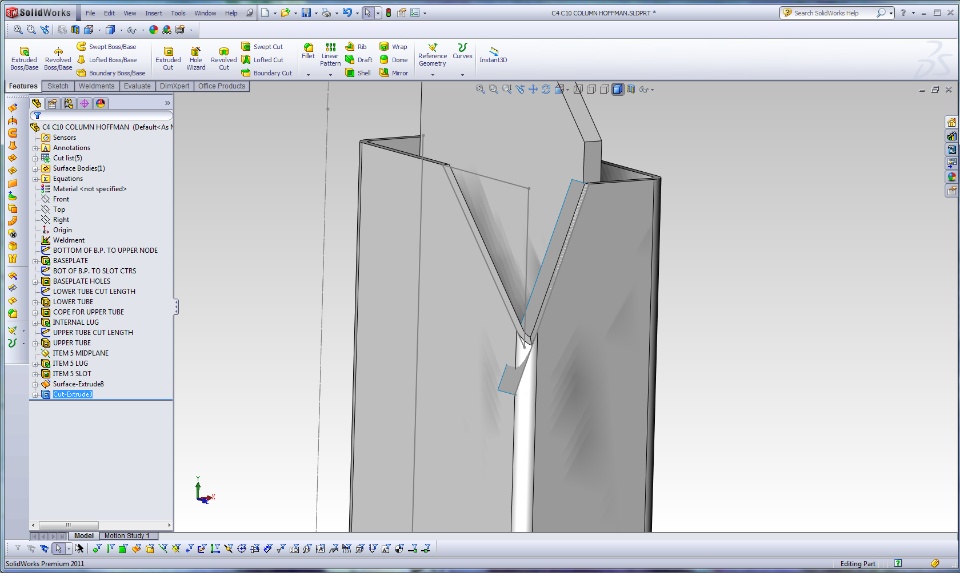Screen dimensions: 960x573
Task: Expand the Annotations tree node
Action: (36, 148)
